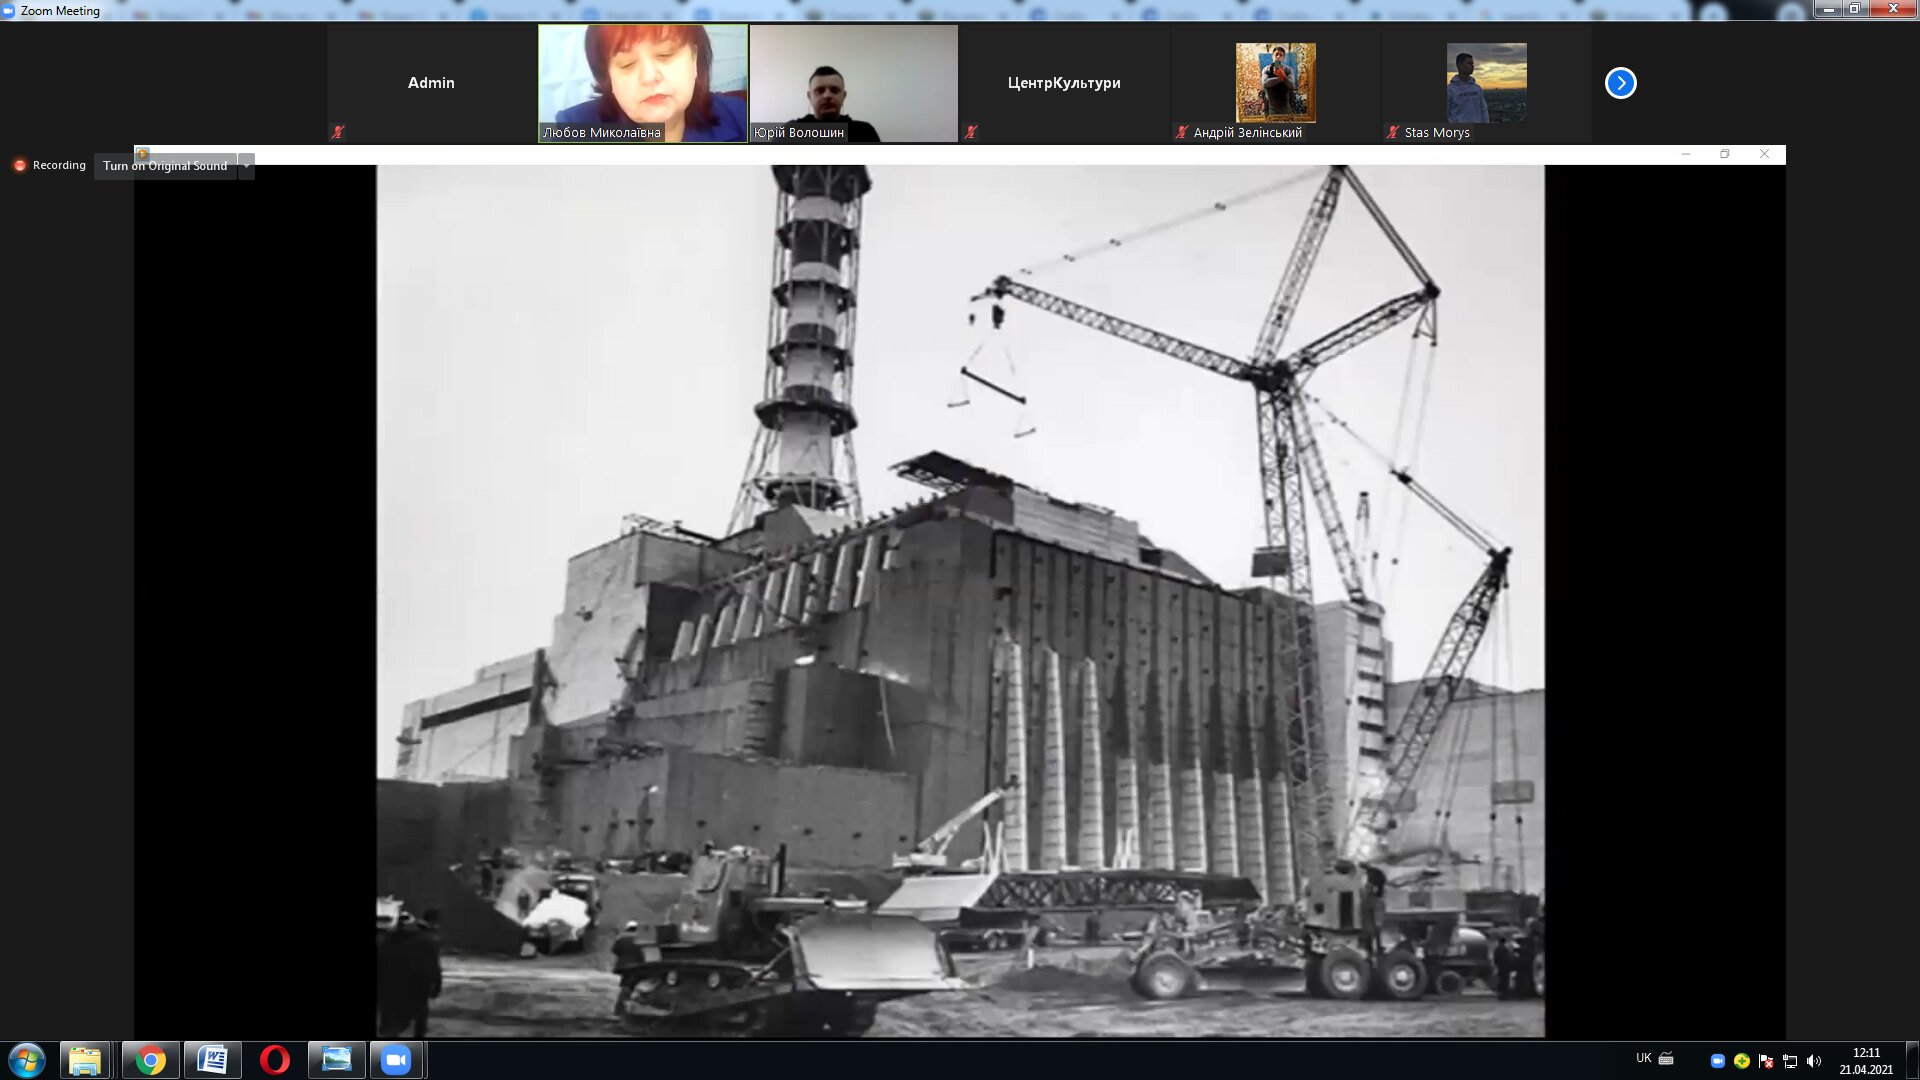The width and height of the screenshot is (1920, 1080).
Task: Switch UK keyboard language indicator
Action: click(x=1643, y=1058)
